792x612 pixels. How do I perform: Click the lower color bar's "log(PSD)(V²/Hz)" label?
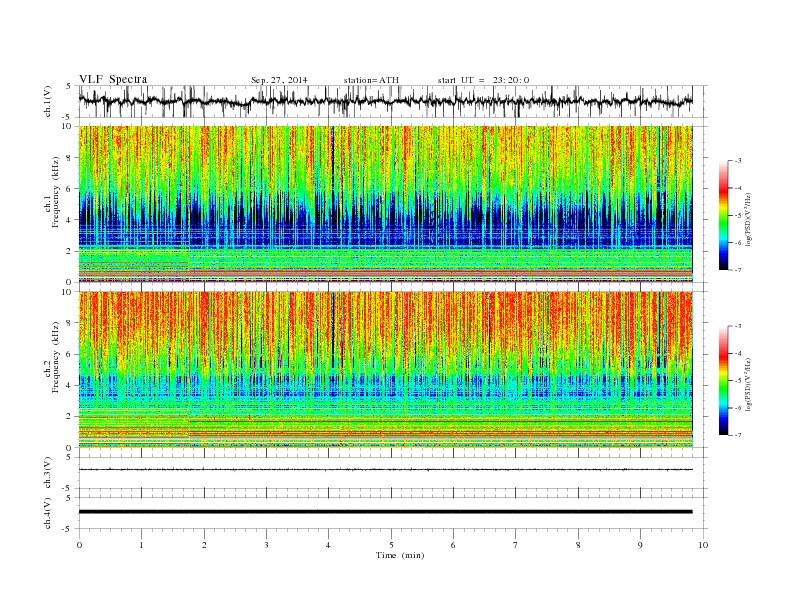(x=748, y=383)
